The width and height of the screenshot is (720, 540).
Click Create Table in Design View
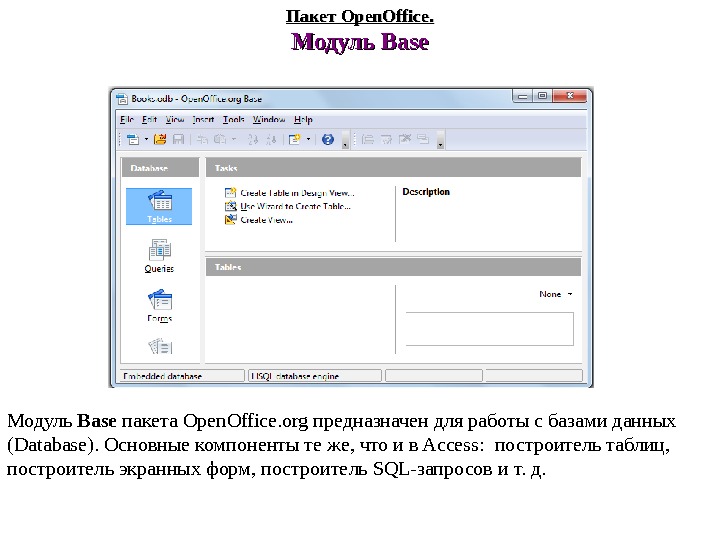297,193
